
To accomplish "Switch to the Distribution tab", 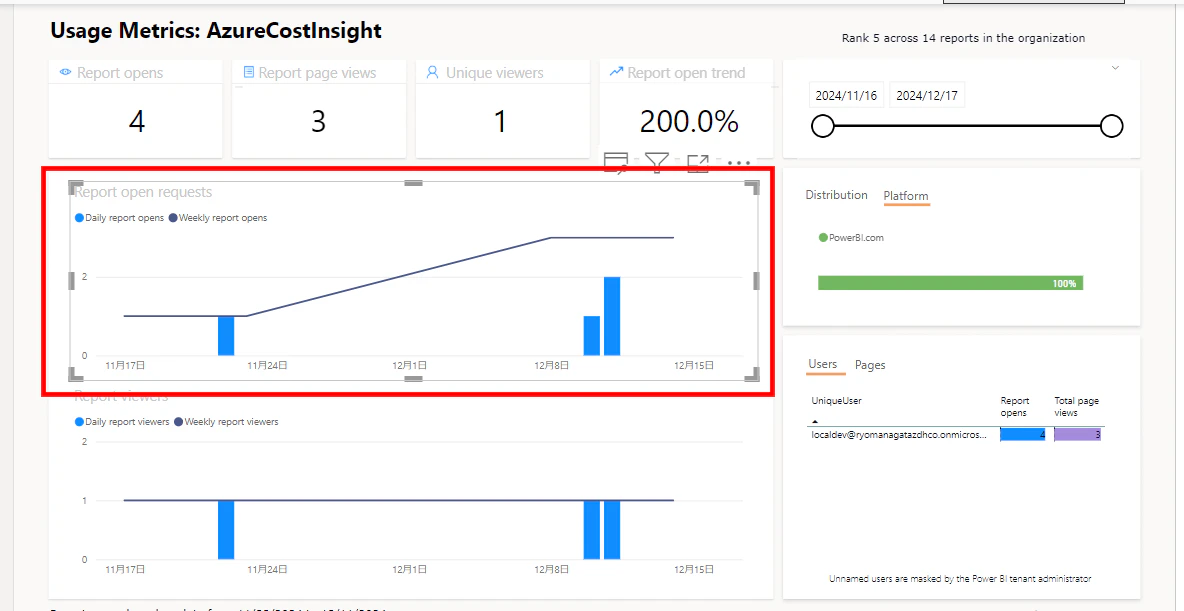I will click(x=836, y=195).
